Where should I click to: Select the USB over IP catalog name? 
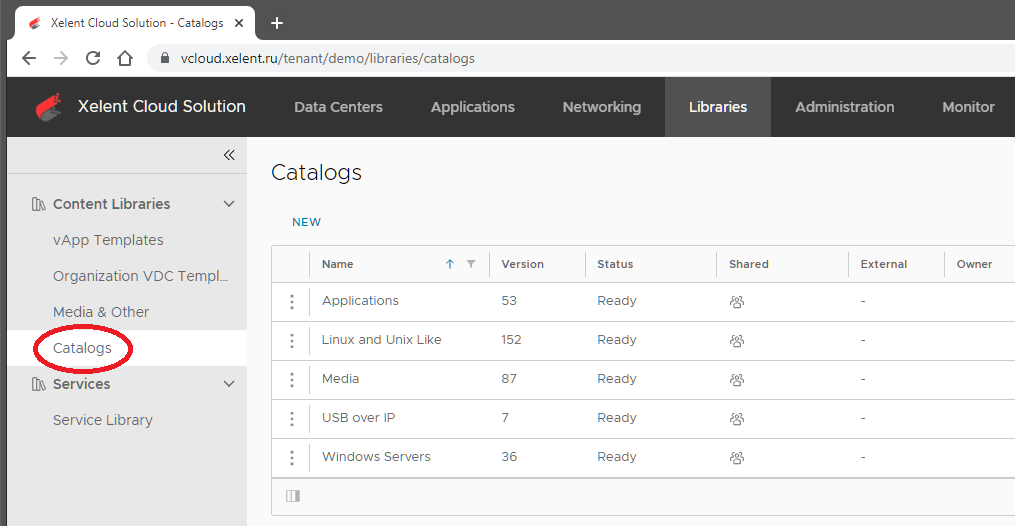pos(359,417)
